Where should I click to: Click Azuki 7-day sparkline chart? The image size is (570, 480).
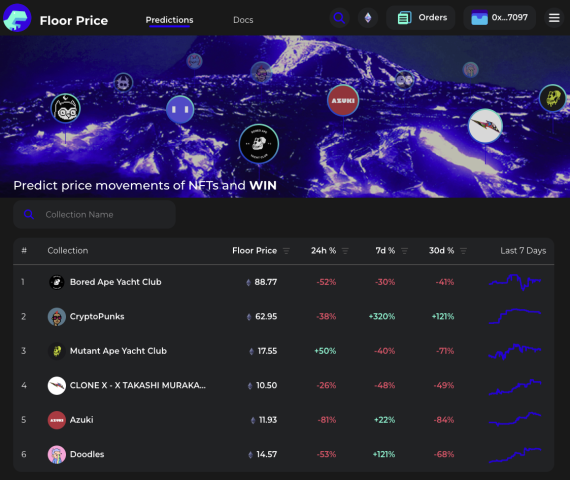(515, 419)
